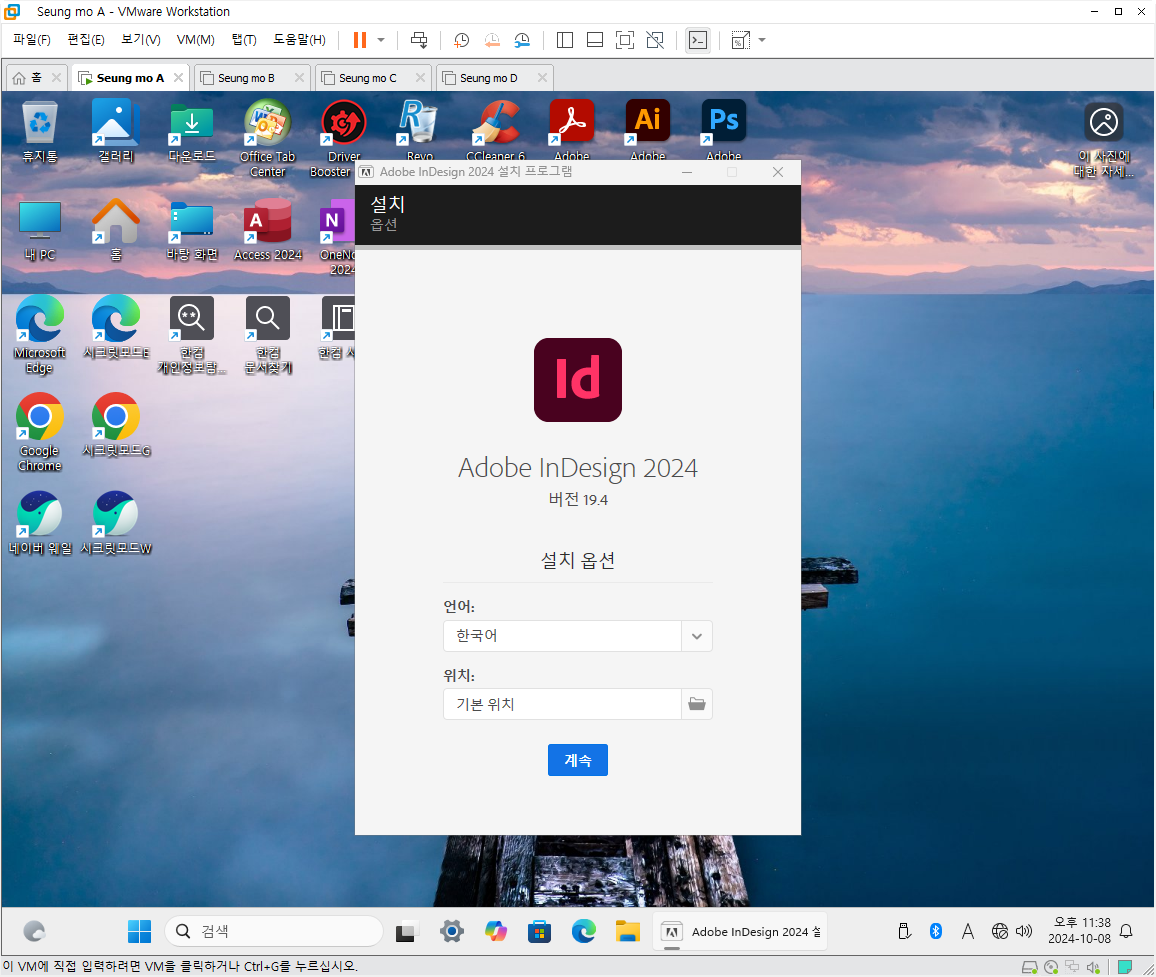Screen dimensions: 1156x977
Task: Toggle the VMware library sidebar view icon
Action: (565, 40)
